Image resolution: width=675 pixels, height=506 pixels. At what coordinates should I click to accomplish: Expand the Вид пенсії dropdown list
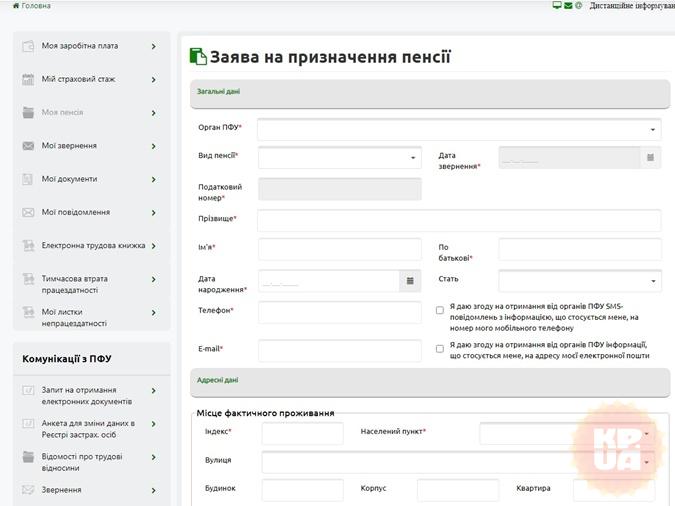(339, 158)
